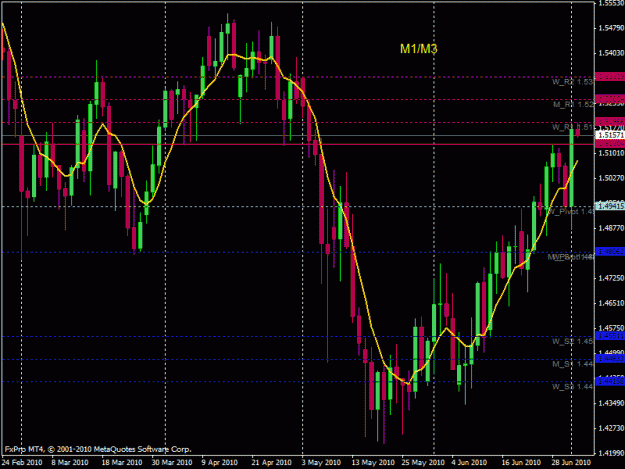The height and width of the screenshot is (469, 625).
Task: Click the W_R1 1.51 pivot label
Action: (x=572, y=127)
